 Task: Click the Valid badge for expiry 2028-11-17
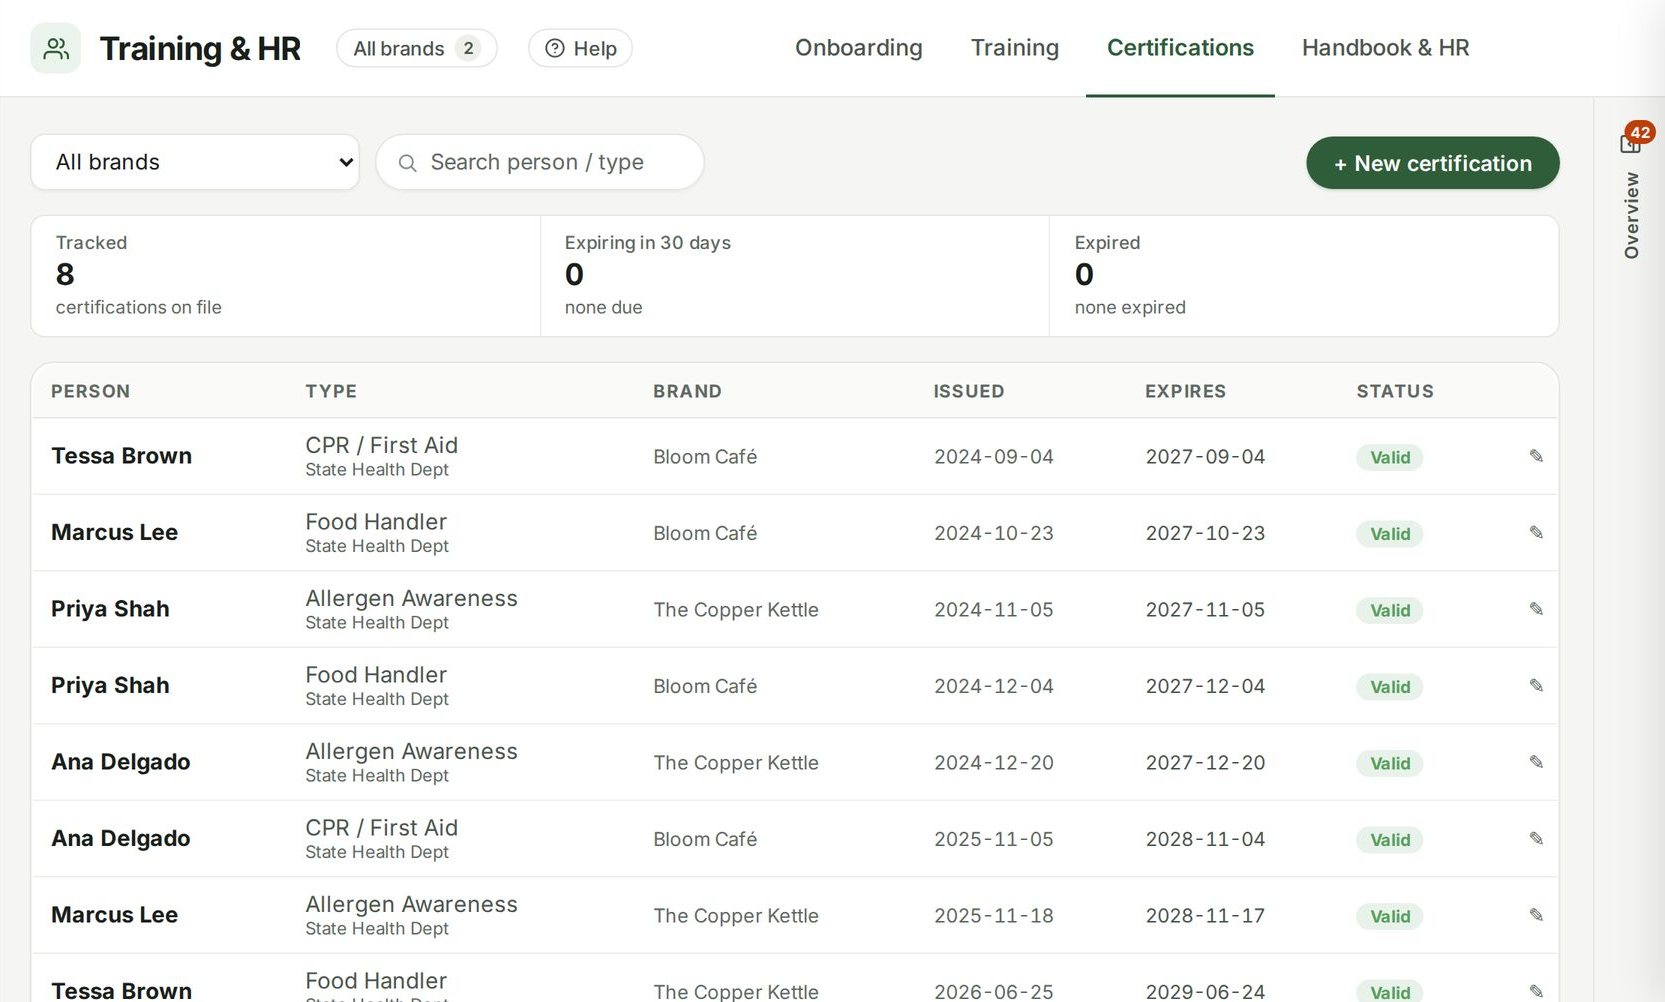tap(1390, 916)
